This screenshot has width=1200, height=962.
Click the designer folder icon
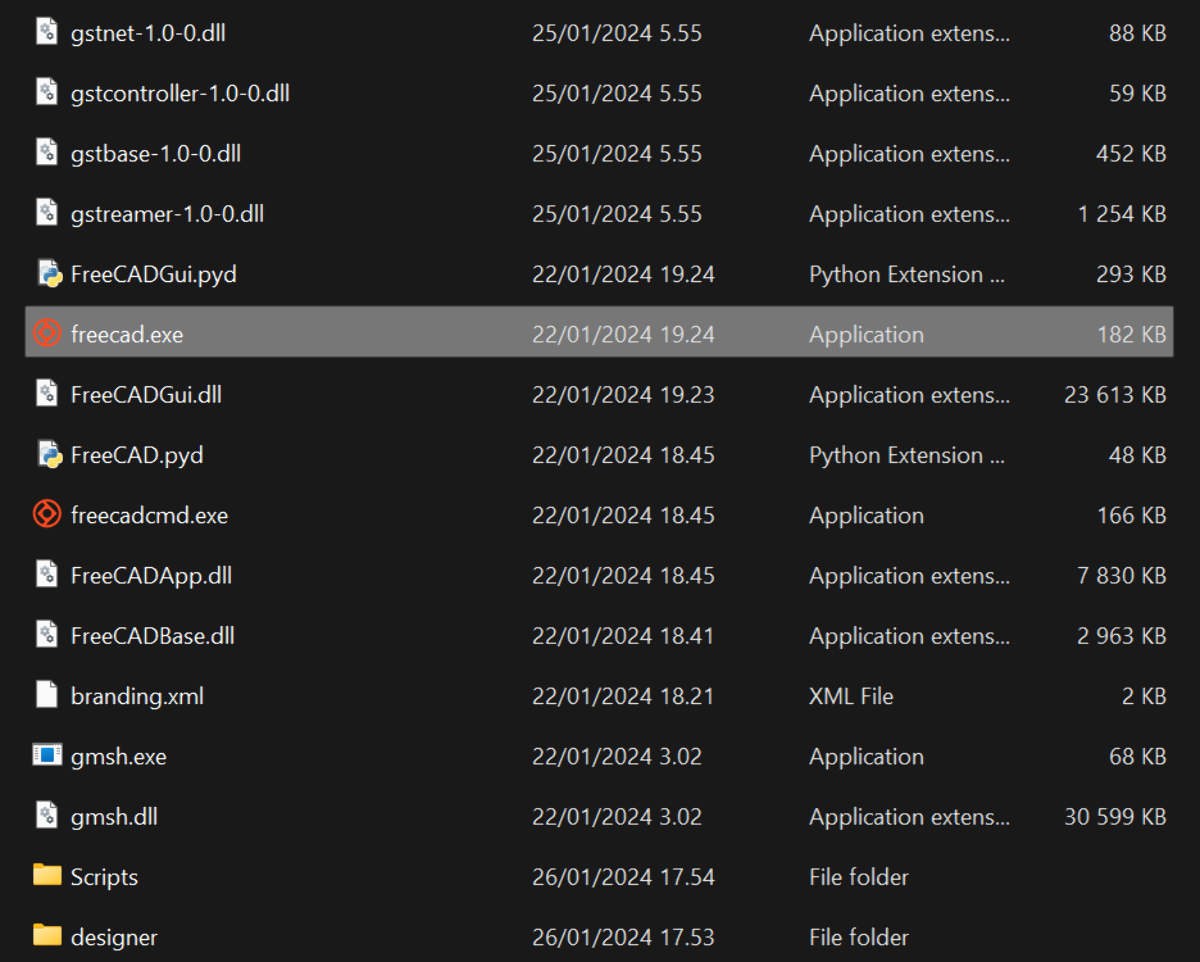click(x=47, y=936)
